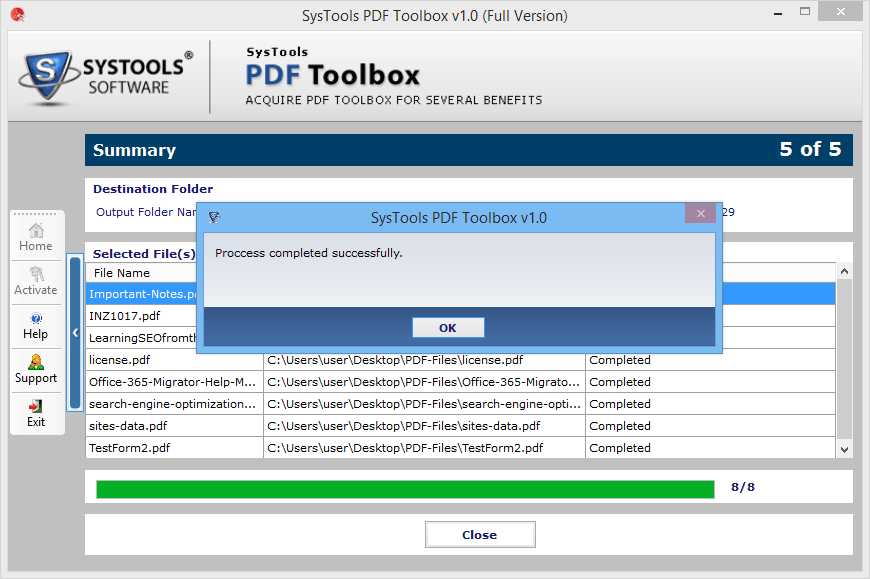The width and height of the screenshot is (870, 579).
Task: Click the 'Proccess completed successfully.' message
Action: coord(308,253)
